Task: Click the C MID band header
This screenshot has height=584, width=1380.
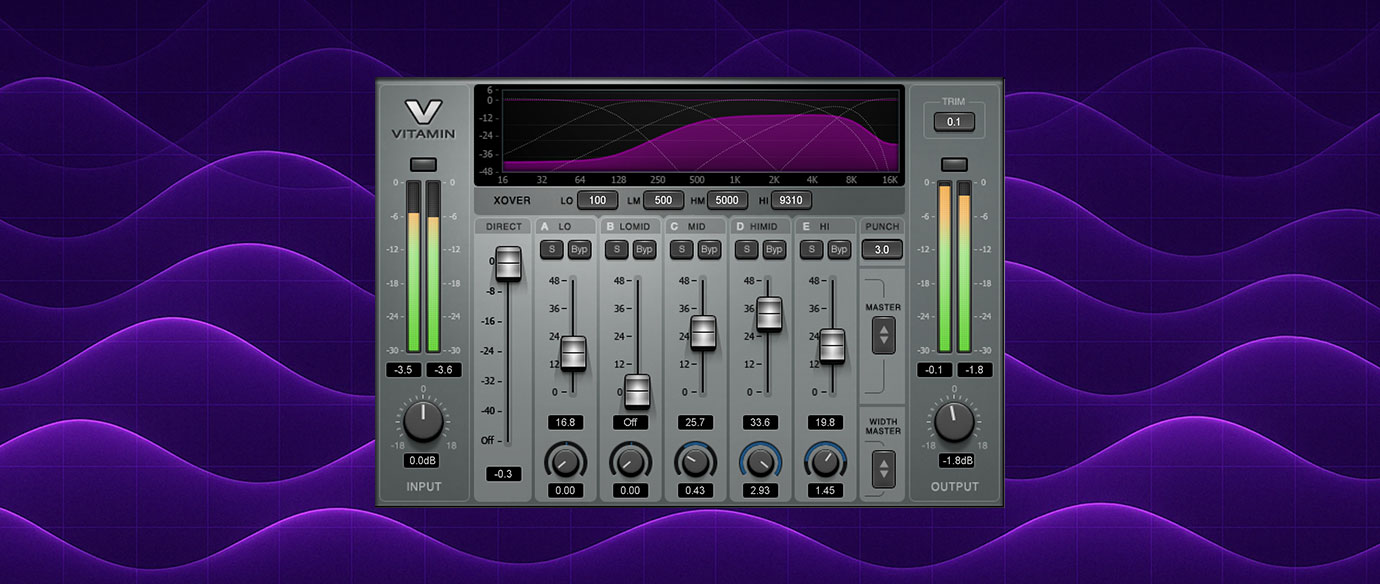Action: click(x=695, y=227)
